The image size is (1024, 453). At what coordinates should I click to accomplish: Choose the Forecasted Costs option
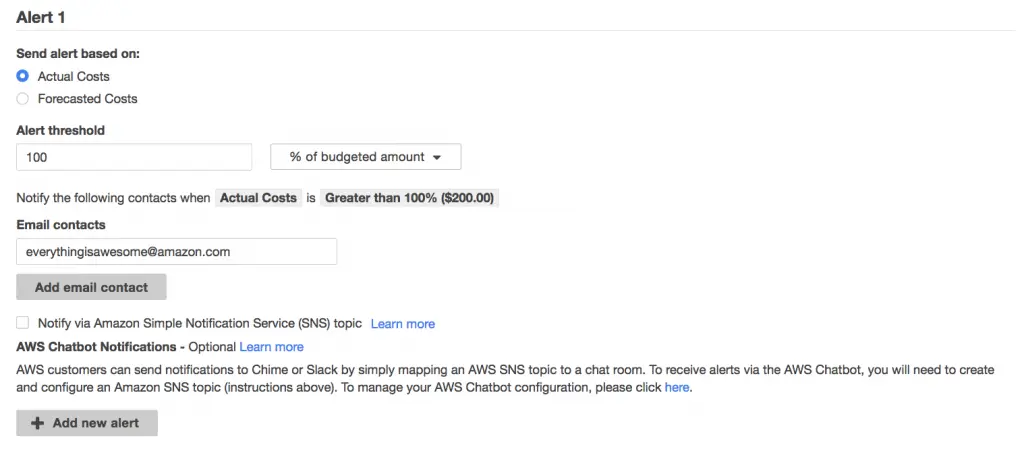[23, 99]
